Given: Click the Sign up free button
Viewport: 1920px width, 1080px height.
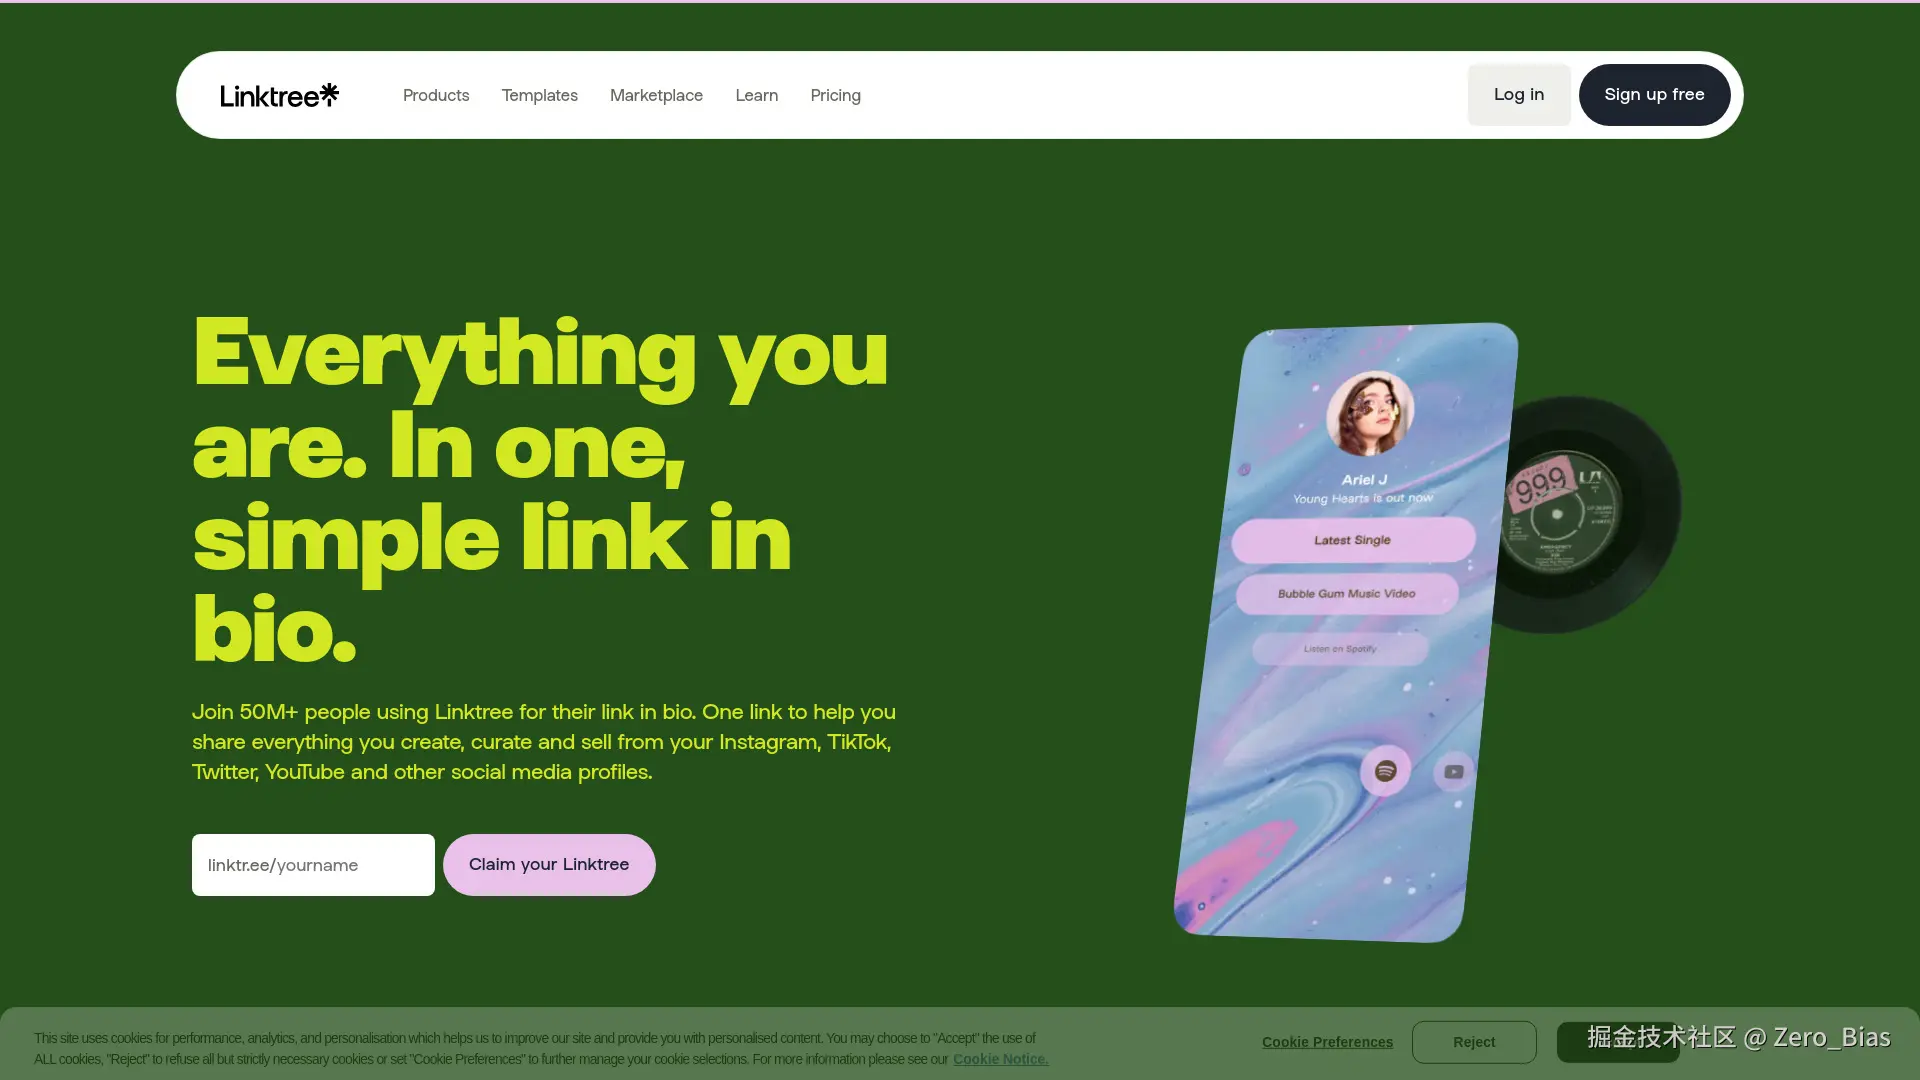Looking at the screenshot, I should pyautogui.click(x=1655, y=95).
